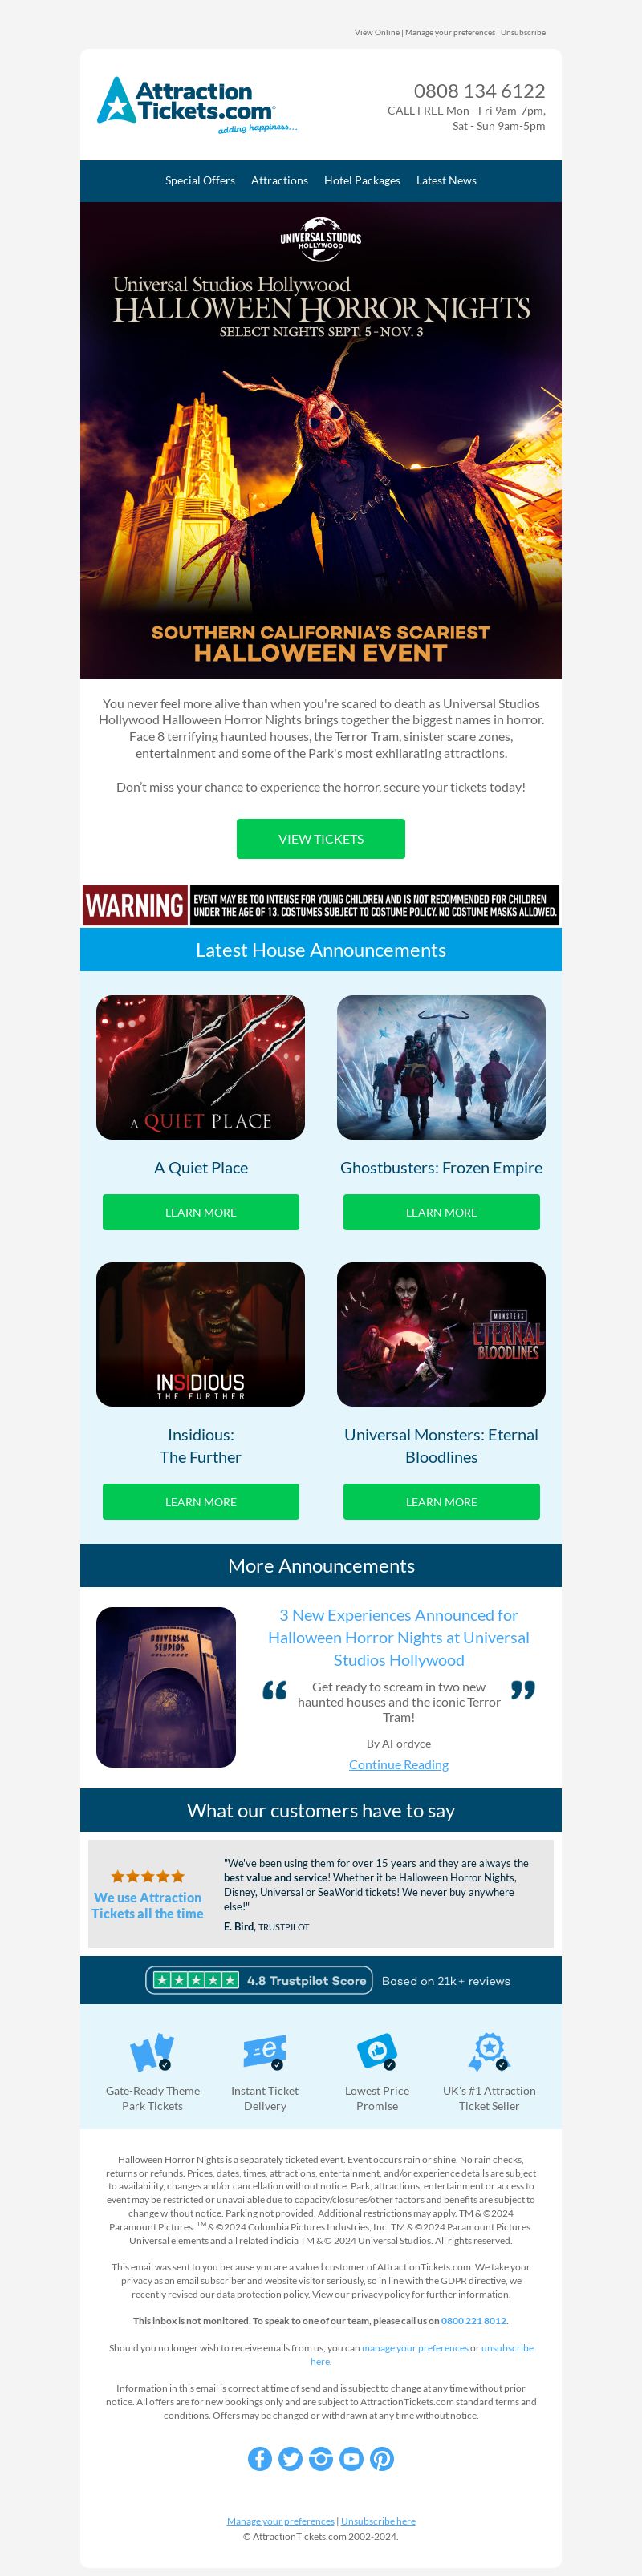642x2576 pixels.
Task: Click the Gate-Ready Theme Park Tickets icon
Action: (x=152, y=2052)
